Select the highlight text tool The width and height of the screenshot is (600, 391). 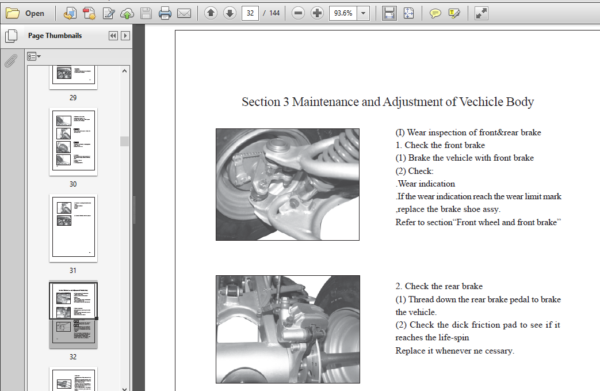[454, 14]
